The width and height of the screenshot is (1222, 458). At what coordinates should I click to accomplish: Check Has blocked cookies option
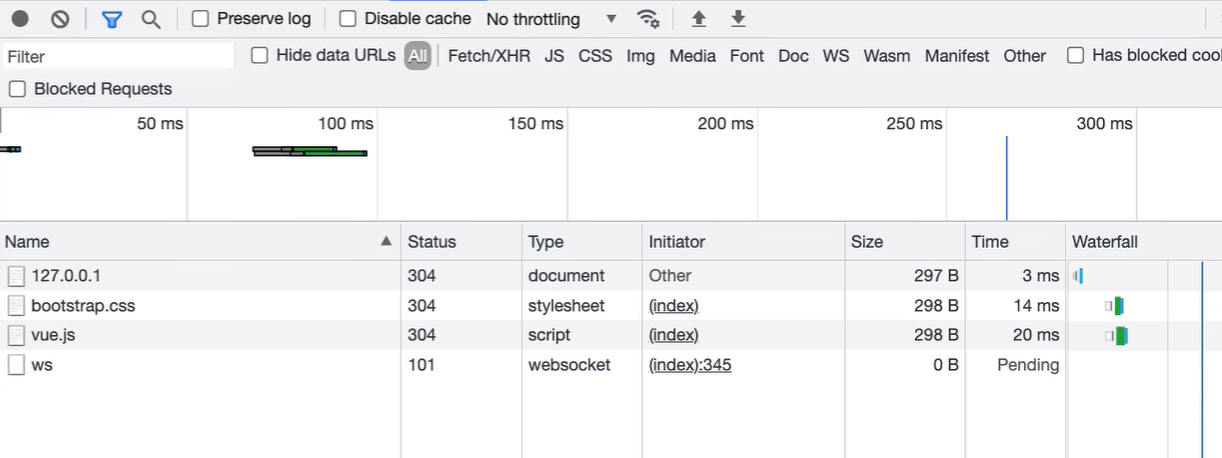point(1075,56)
